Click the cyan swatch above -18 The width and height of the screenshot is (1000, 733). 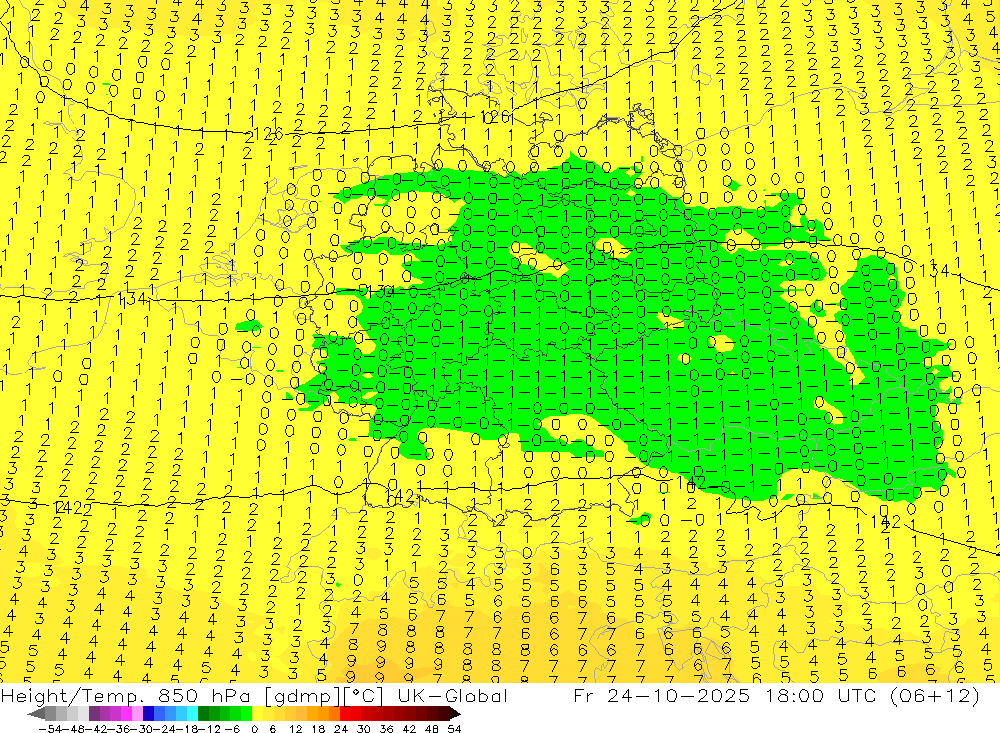tap(192, 714)
